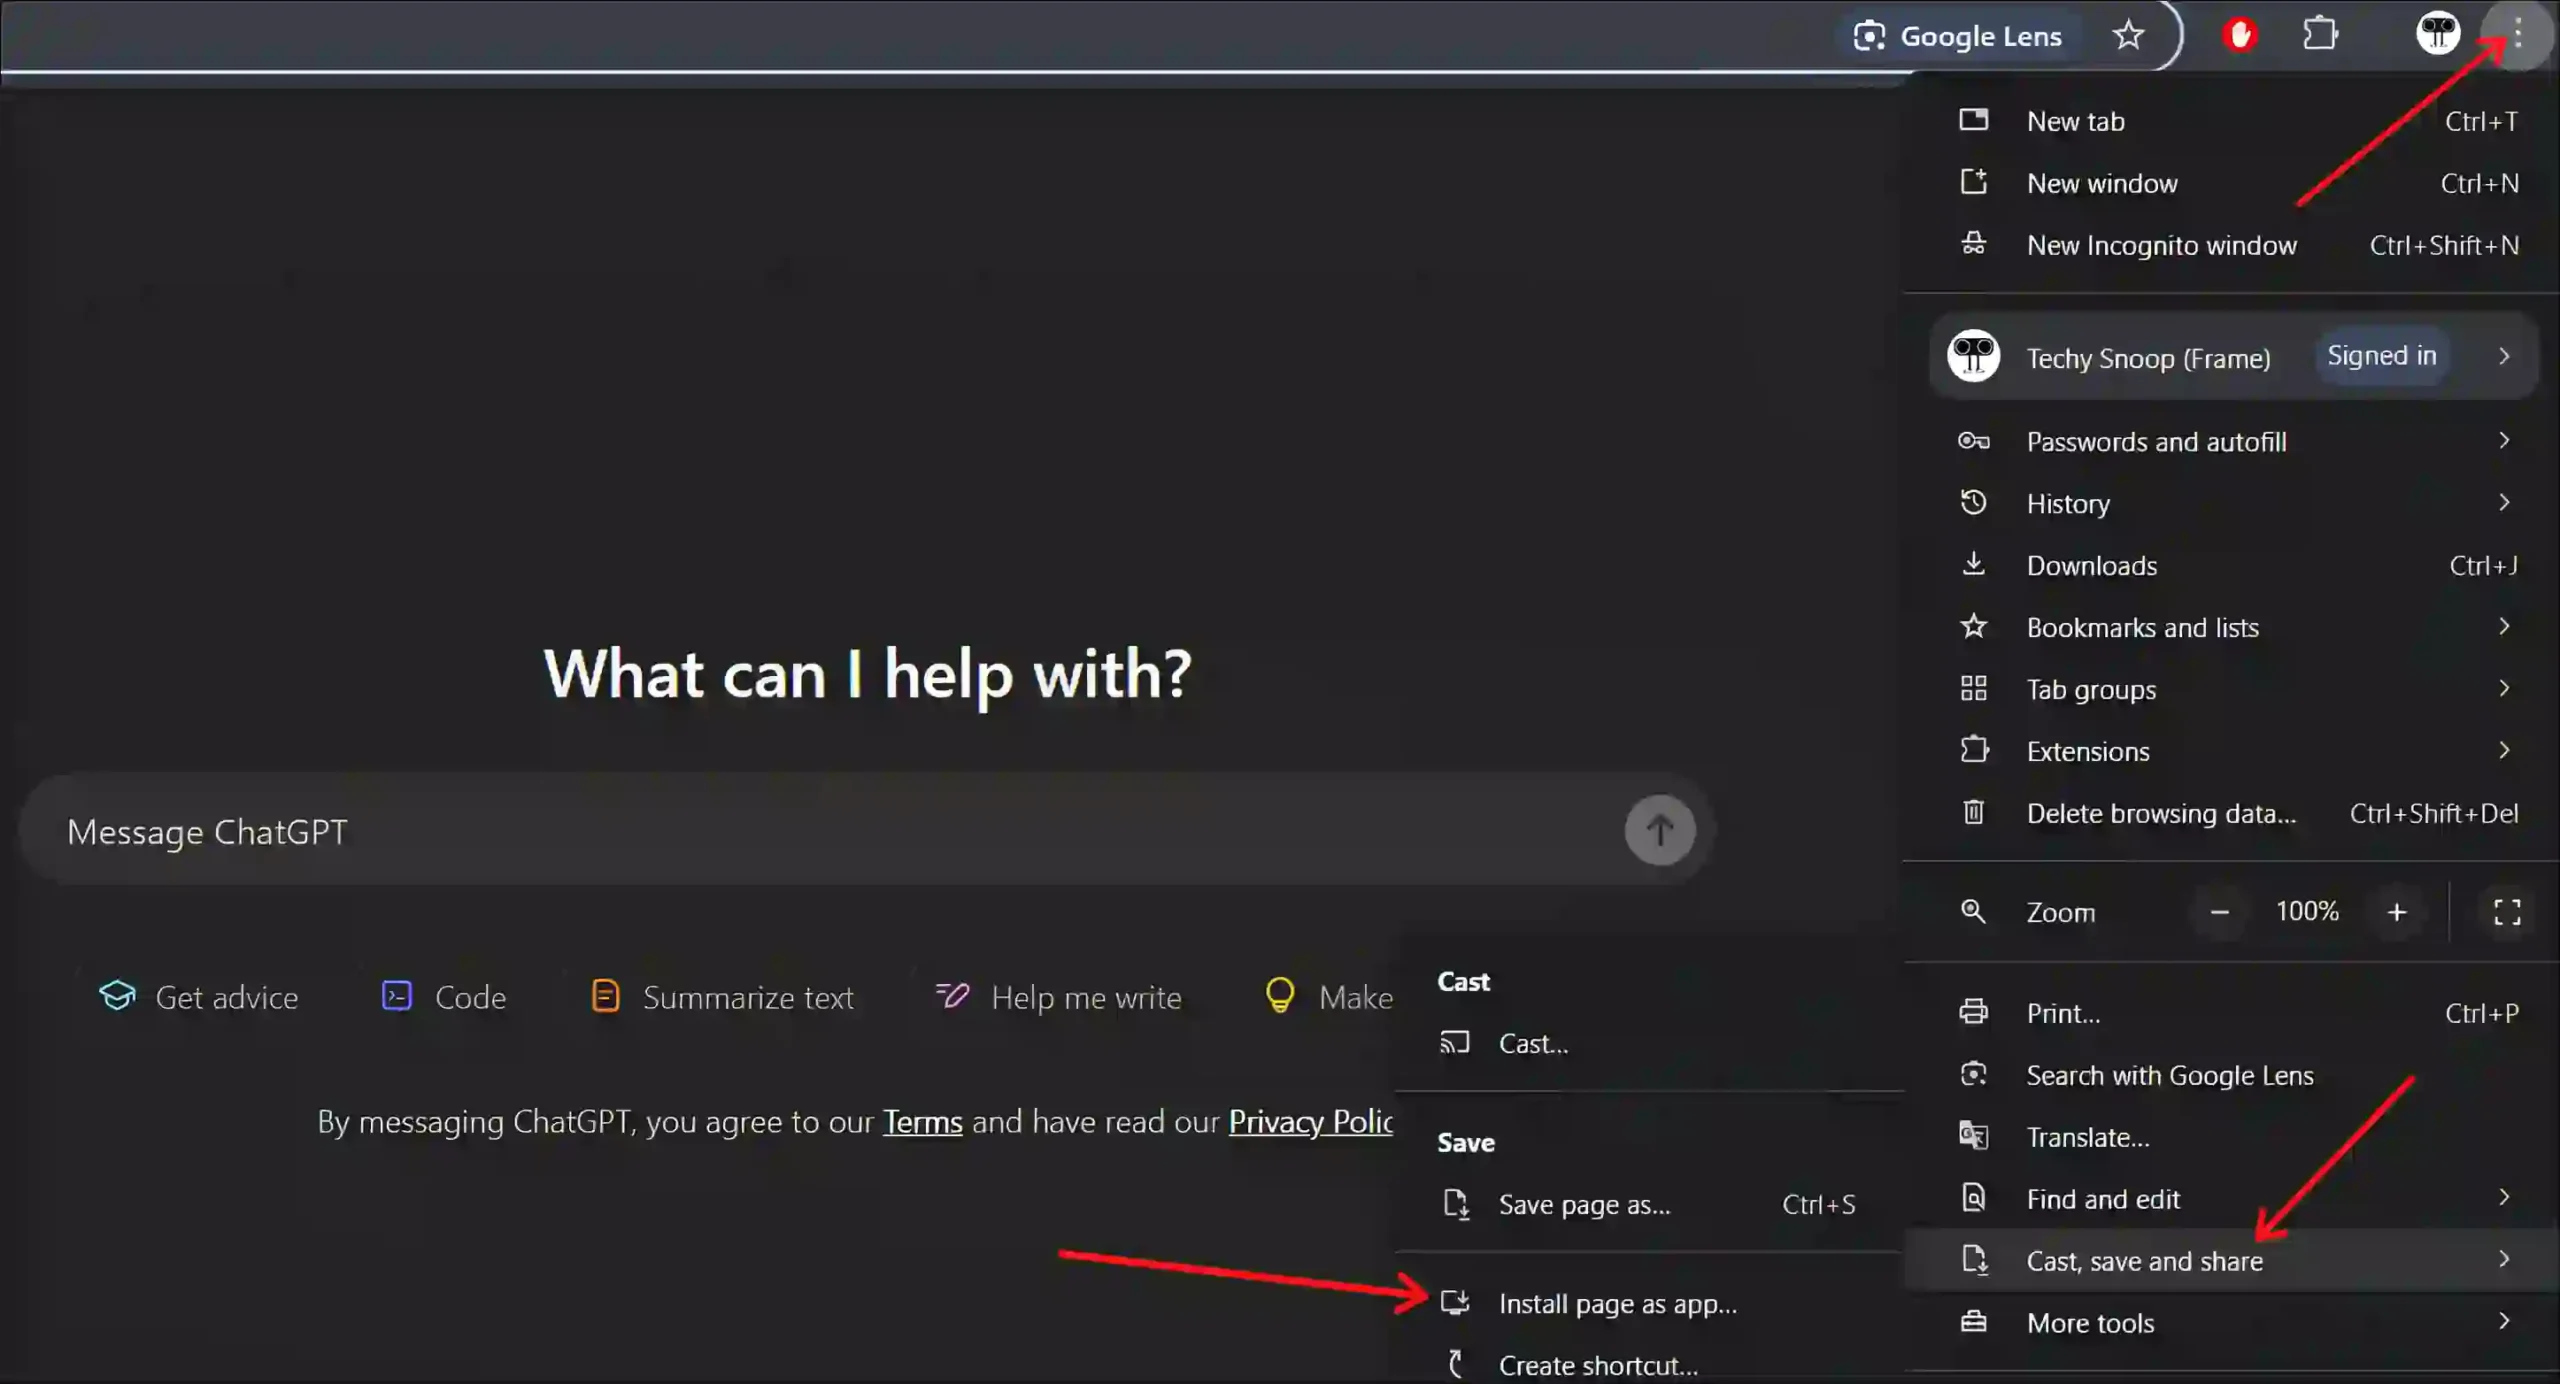The image size is (2560, 1384).
Task: Click the Google Lens label in address bar
Action: point(1980,37)
